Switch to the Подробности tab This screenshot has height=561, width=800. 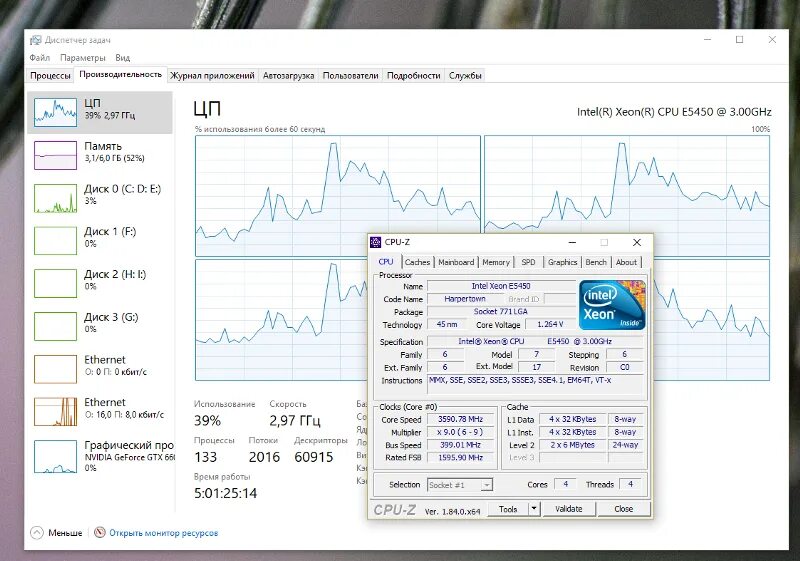[x=413, y=75]
